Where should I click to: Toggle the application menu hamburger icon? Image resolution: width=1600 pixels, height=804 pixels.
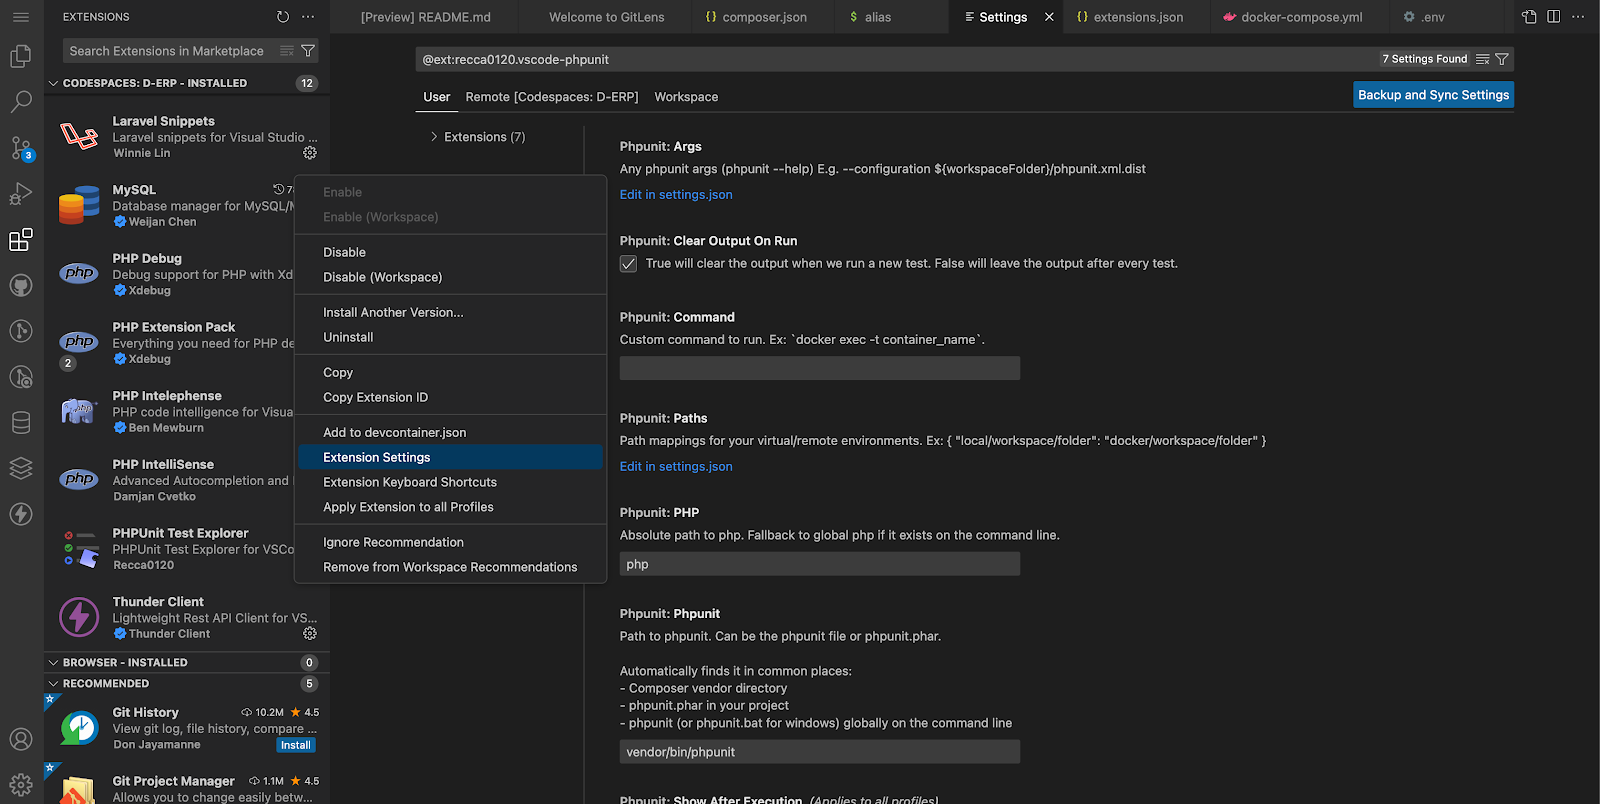pyautogui.click(x=21, y=17)
